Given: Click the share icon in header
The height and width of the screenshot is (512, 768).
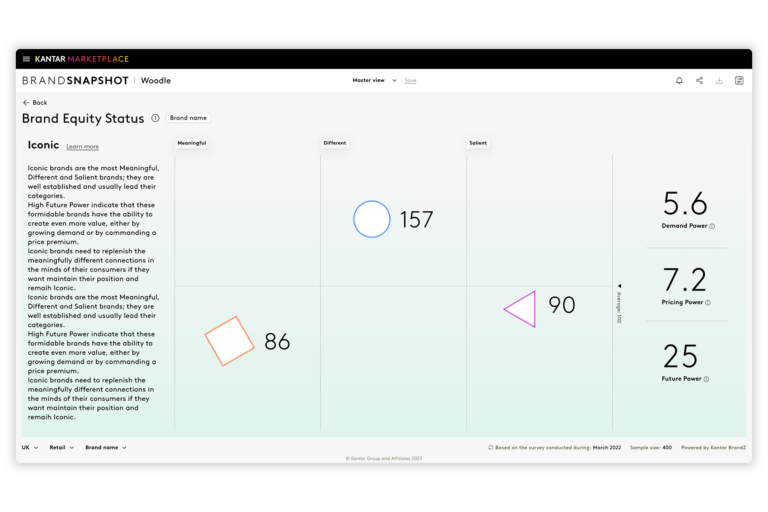Looking at the screenshot, I should [699, 80].
